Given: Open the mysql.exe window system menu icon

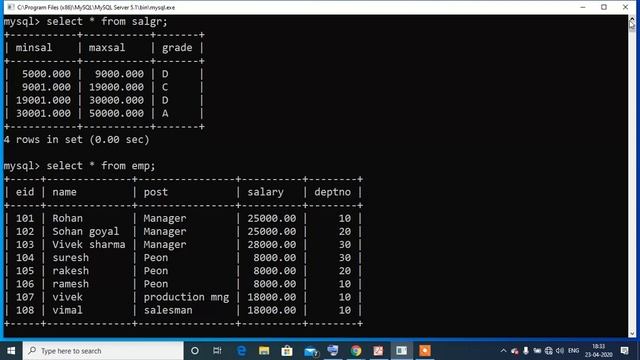Looking at the screenshot, I should pyautogui.click(x=11, y=7).
